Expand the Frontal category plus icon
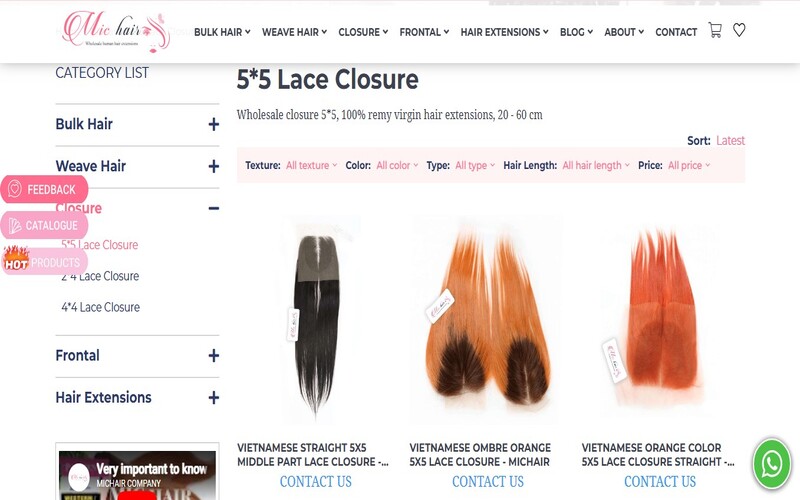Image resolution: width=800 pixels, height=500 pixels. [214, 356]
